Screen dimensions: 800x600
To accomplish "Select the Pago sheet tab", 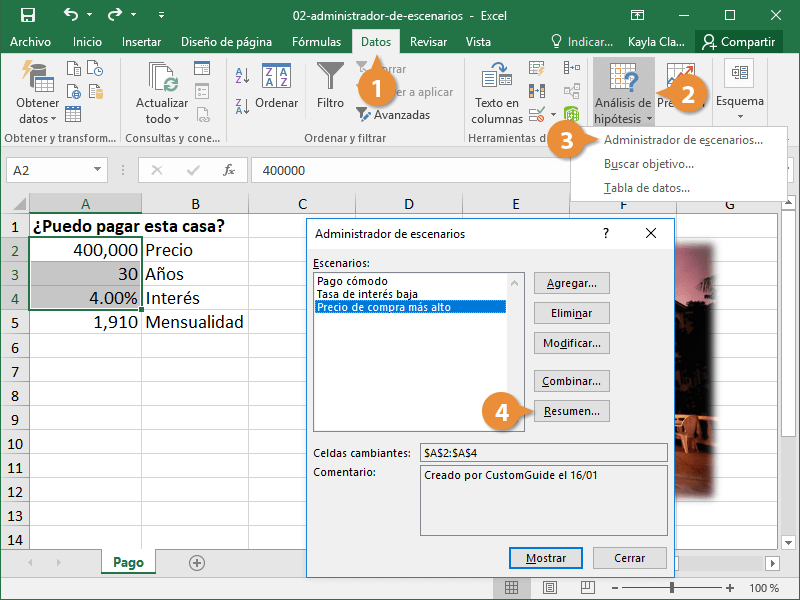I will tap(127, 563).
